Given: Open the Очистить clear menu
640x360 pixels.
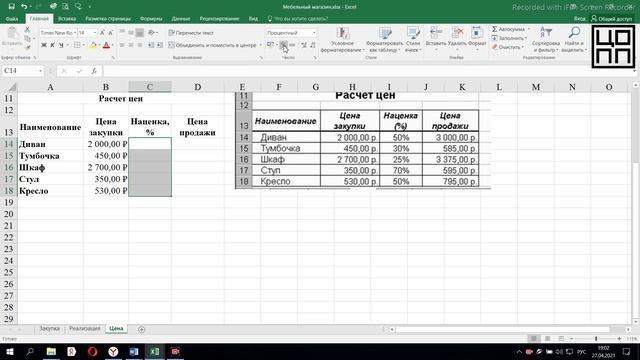Looking at the screenshot, I should 507,47.
